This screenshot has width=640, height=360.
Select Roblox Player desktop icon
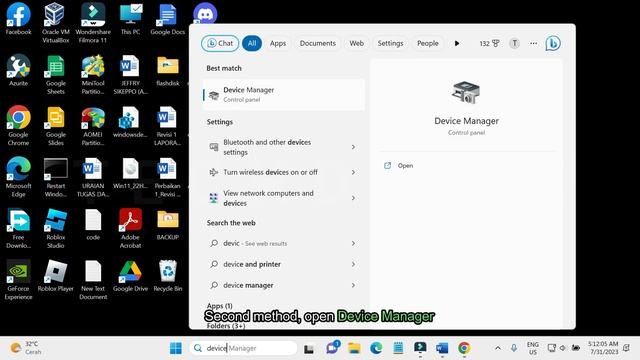56,276
